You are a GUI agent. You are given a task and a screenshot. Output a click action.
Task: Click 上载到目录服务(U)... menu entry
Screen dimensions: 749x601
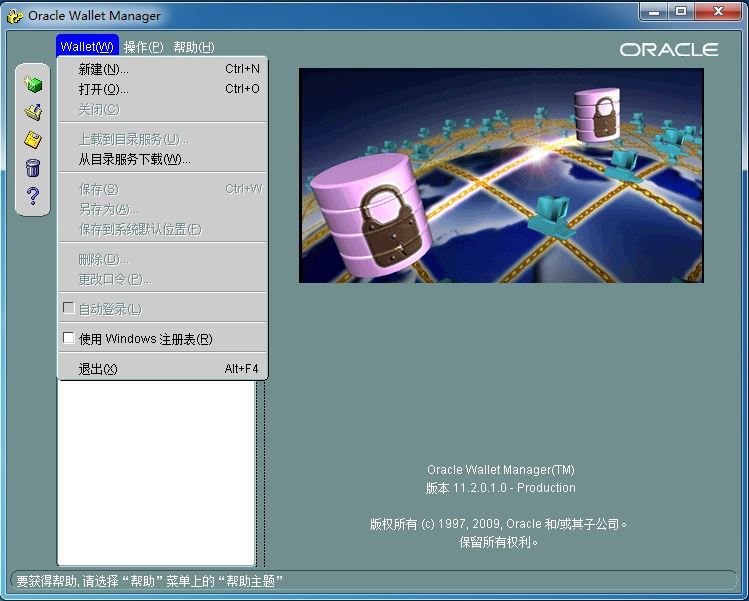click(x=162, y=139)
